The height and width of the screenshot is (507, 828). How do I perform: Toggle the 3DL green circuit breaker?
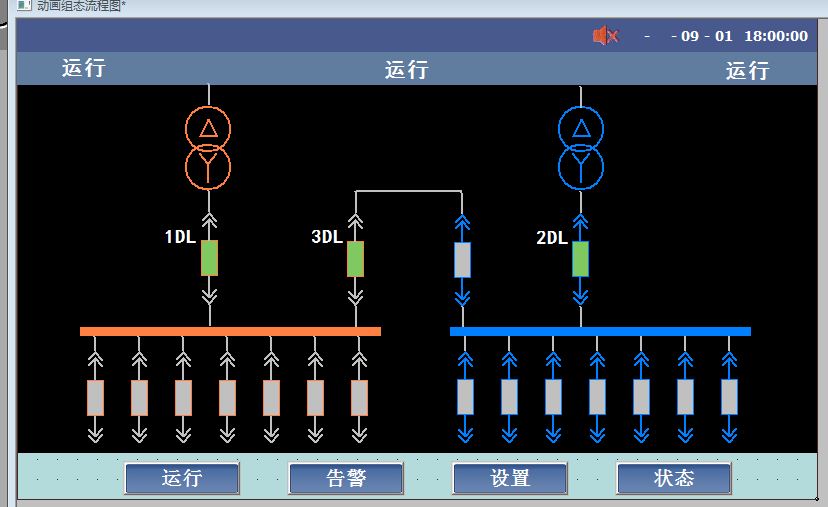pos(355,258)
